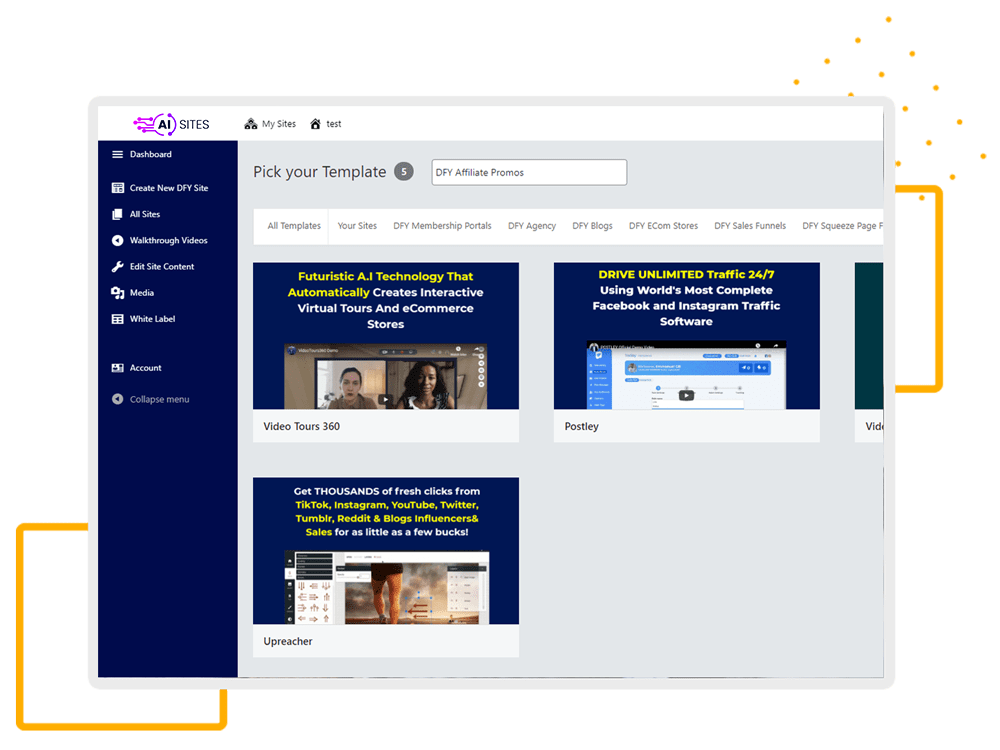Click the Walkthrough Videos arrow icon
This screenshot has width=1000, height=750.
tap(117, 240)
